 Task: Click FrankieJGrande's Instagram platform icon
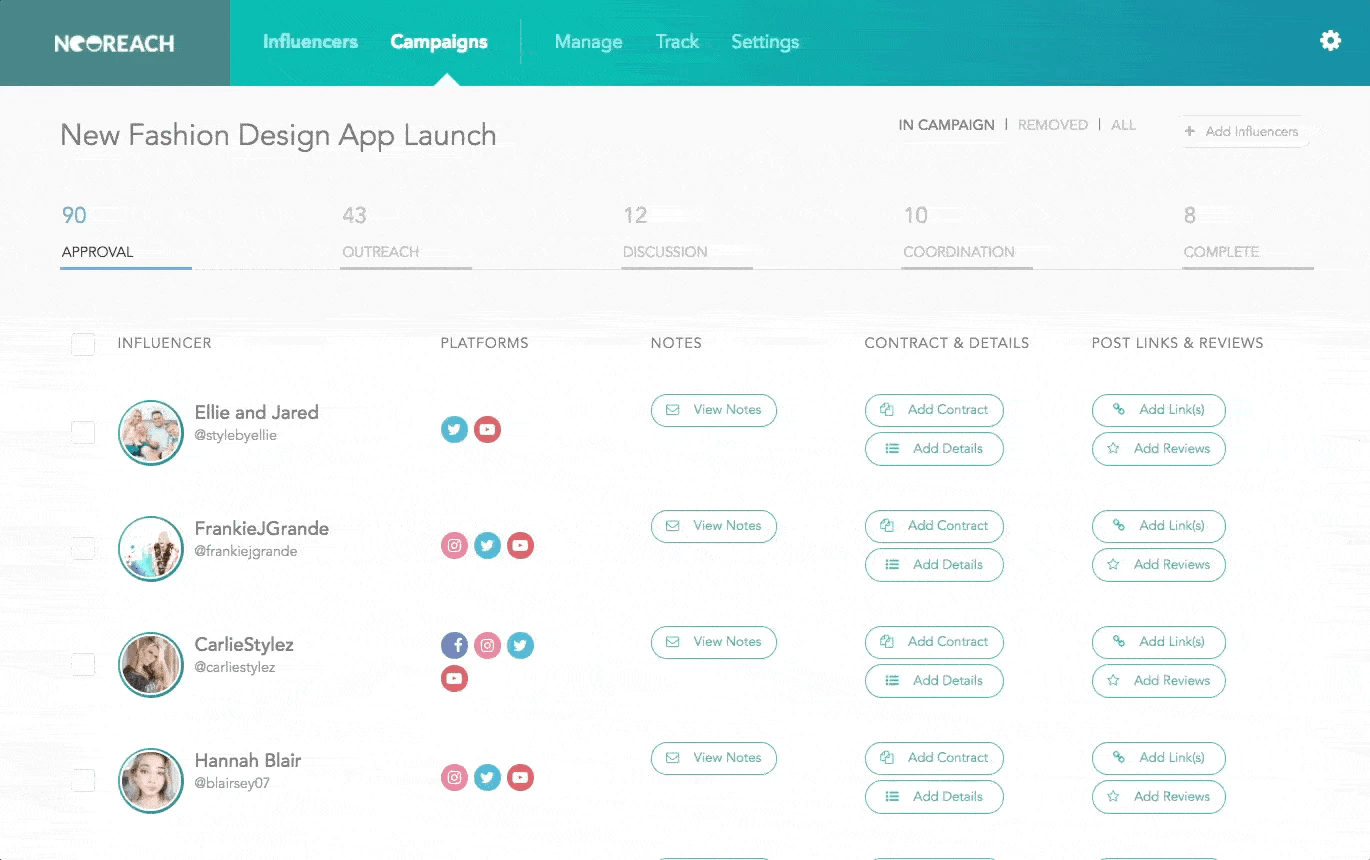tap(454, 546)
